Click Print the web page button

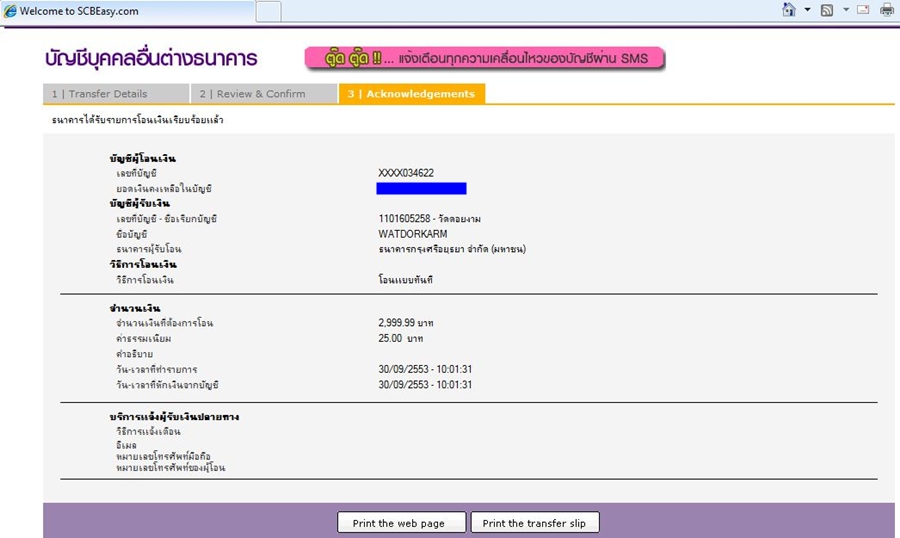(401, 522)
